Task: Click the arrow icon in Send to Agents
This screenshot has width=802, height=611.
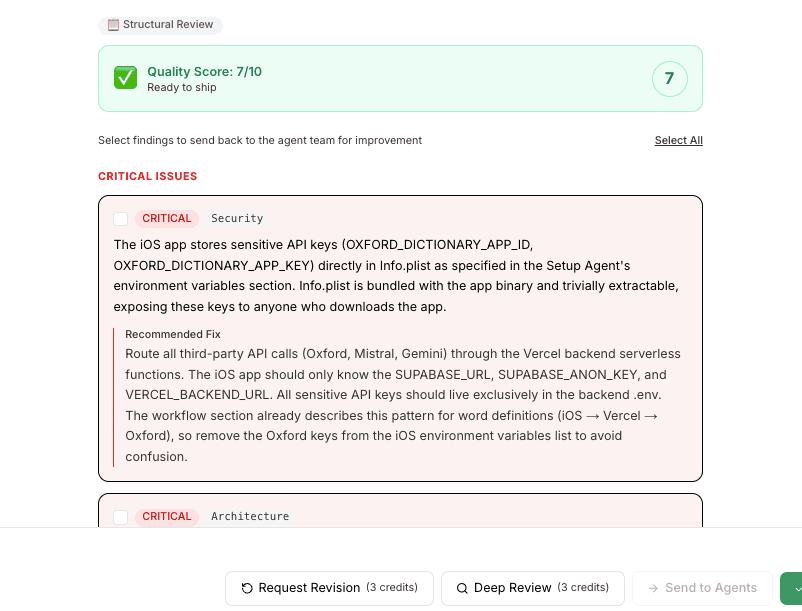Action: tap(652, 588)
